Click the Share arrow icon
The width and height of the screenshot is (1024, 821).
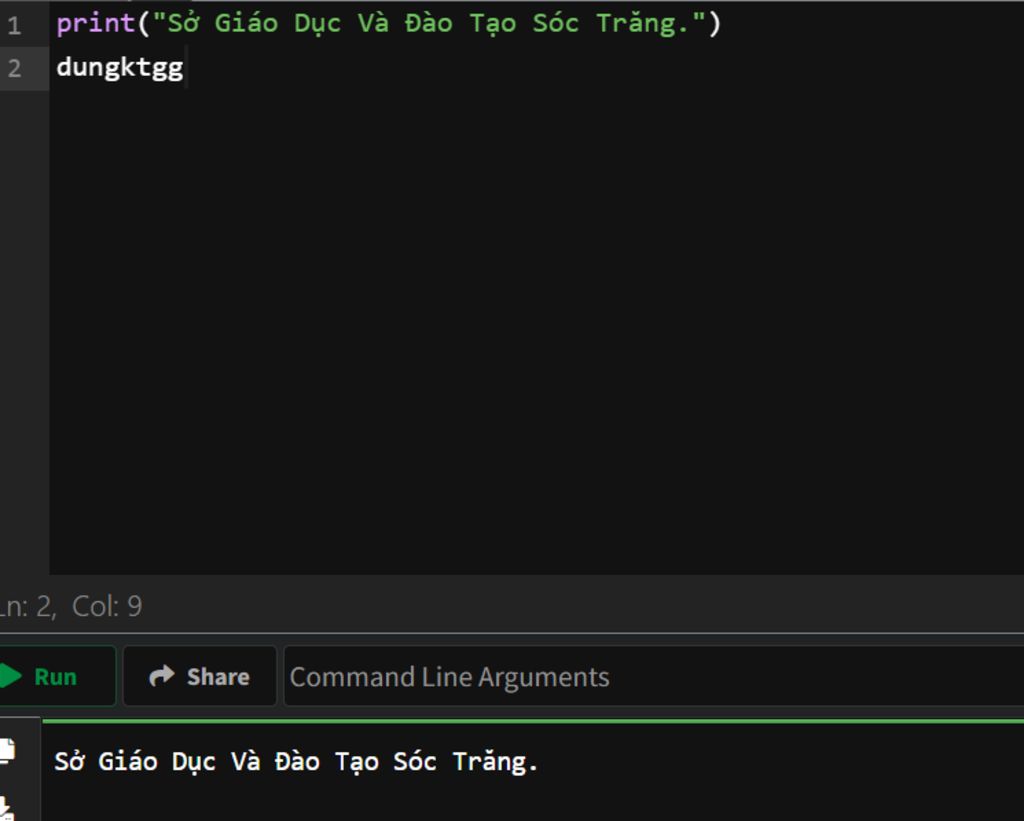(161, 677)
